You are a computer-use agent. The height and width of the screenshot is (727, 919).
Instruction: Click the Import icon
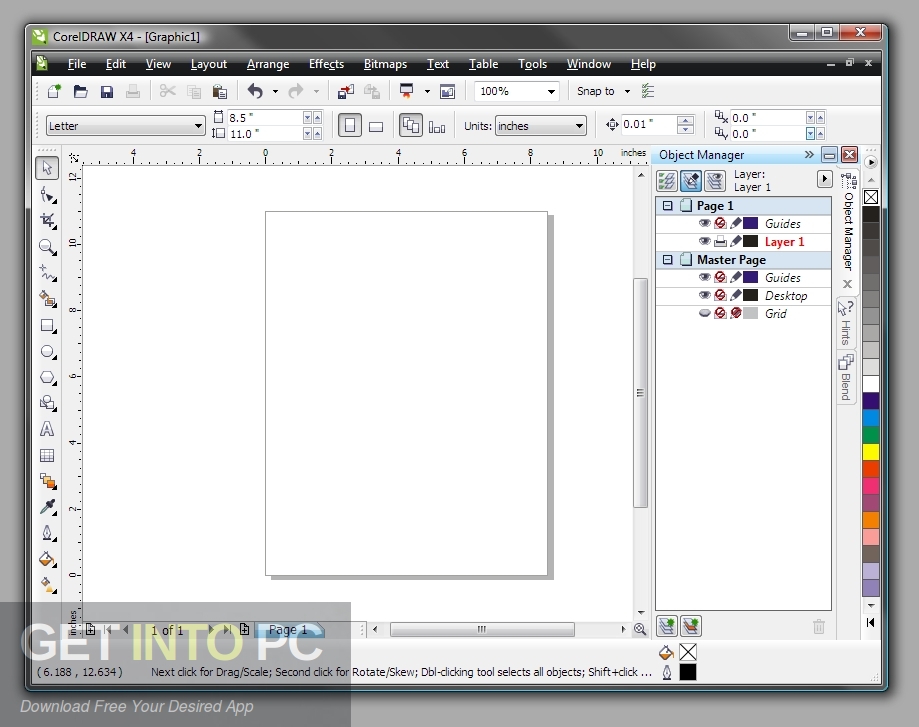tap(346, 91)
